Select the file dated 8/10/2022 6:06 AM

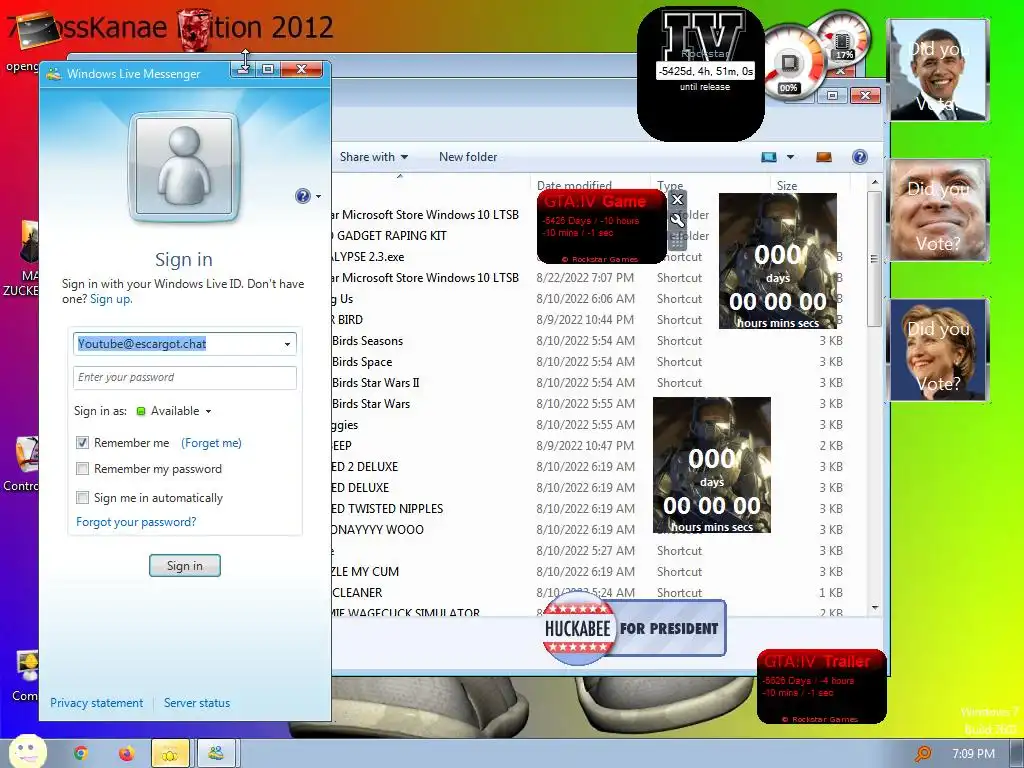click(591, 299)
